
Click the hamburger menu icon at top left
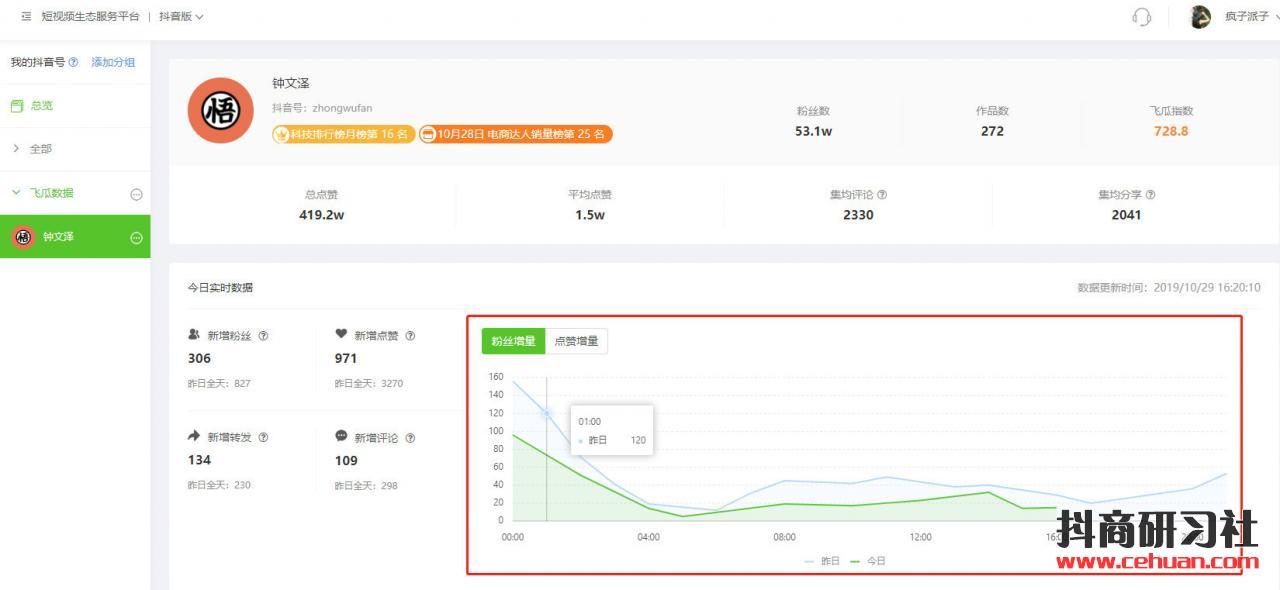(26, 17)
